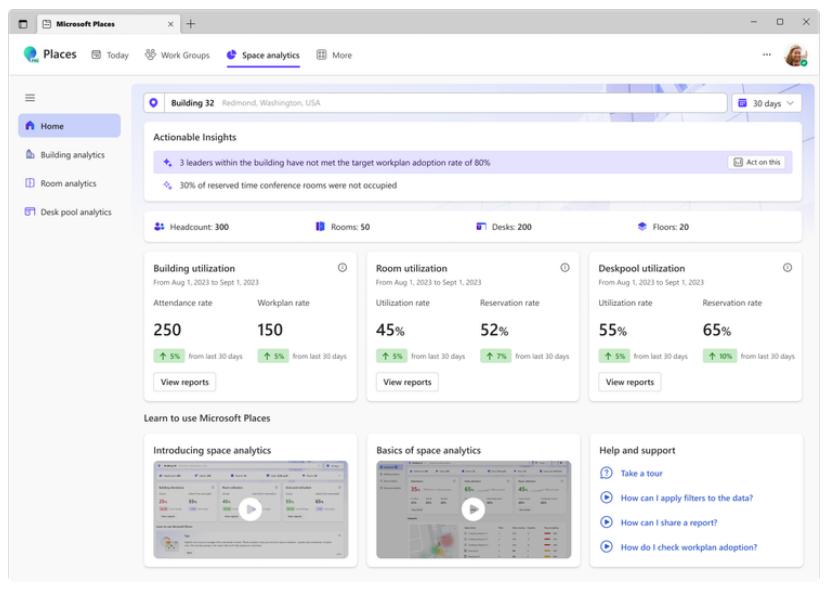
Task: Click the Home house icon in sidebar
Action: (x=30, y=125)
